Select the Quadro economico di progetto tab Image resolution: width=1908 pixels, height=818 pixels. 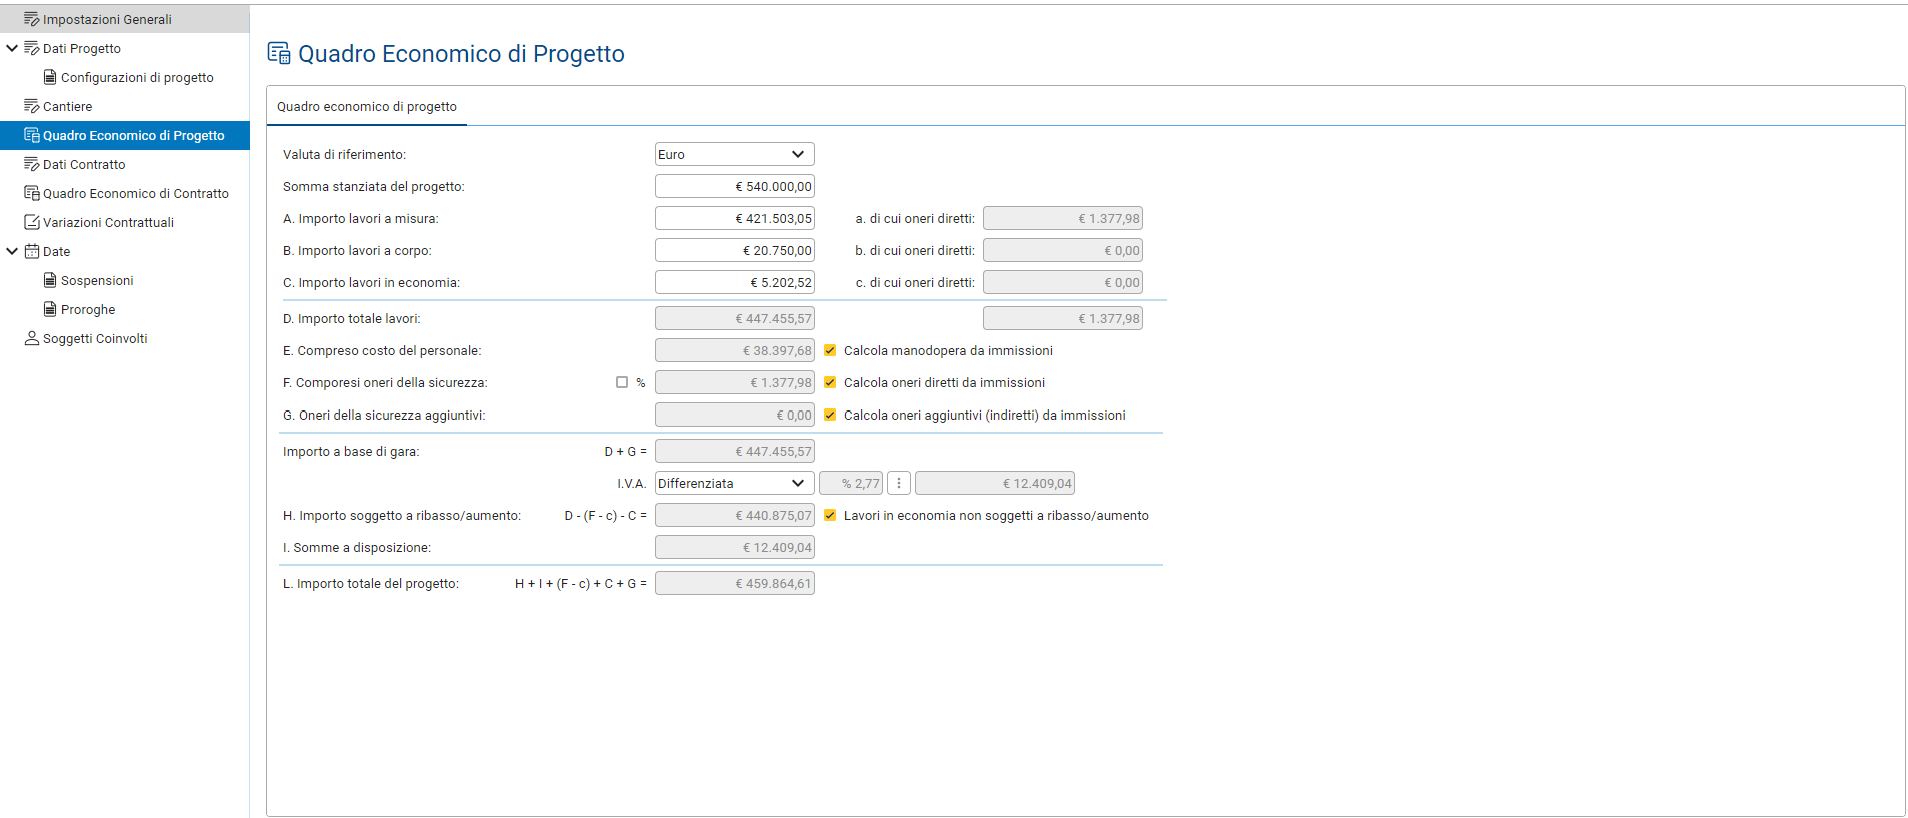366,107
